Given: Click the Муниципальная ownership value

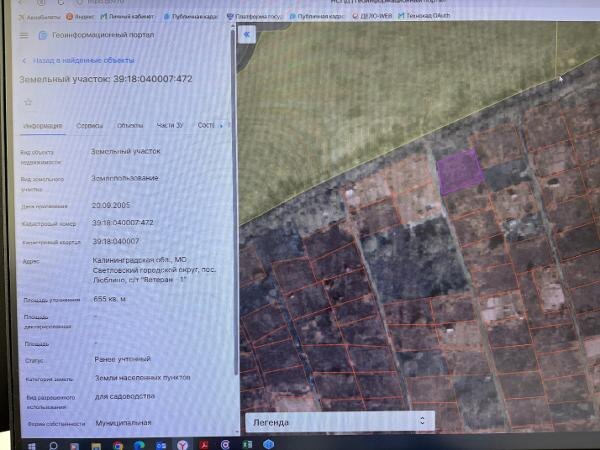Looking at the screenshot, I should [123, 423].
